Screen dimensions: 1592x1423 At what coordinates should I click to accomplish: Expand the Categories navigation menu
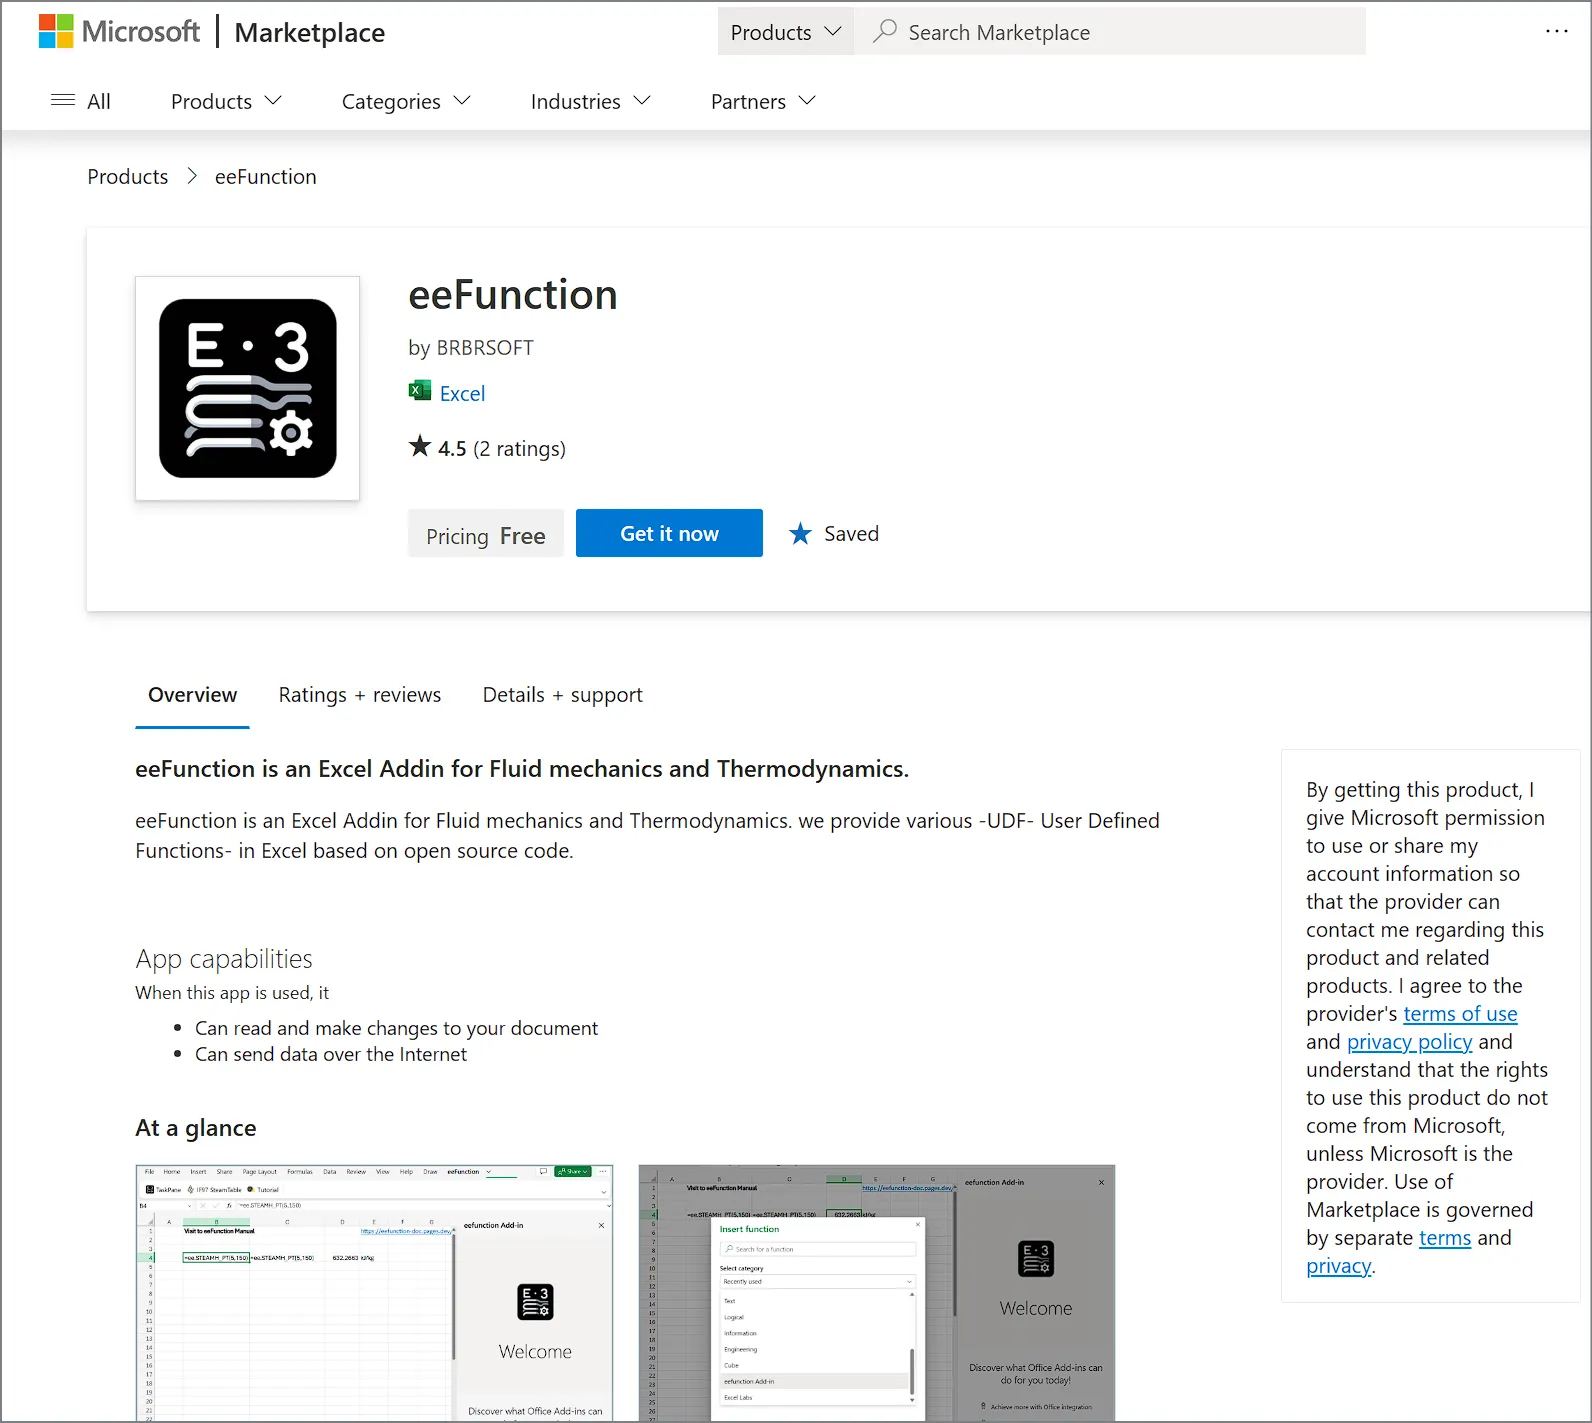[x=405, y=101]
